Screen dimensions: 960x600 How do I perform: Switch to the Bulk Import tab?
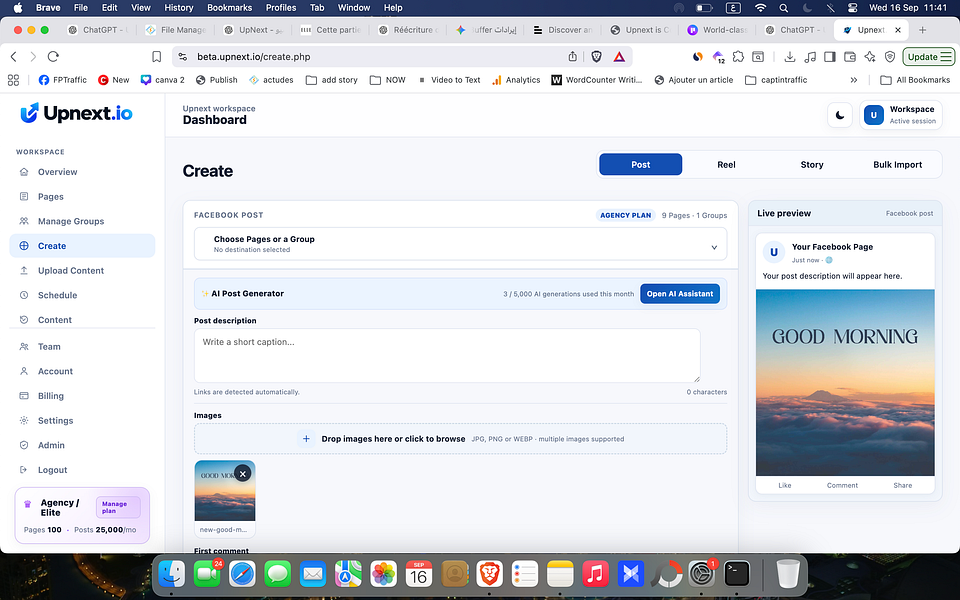(x=898, y=165)
